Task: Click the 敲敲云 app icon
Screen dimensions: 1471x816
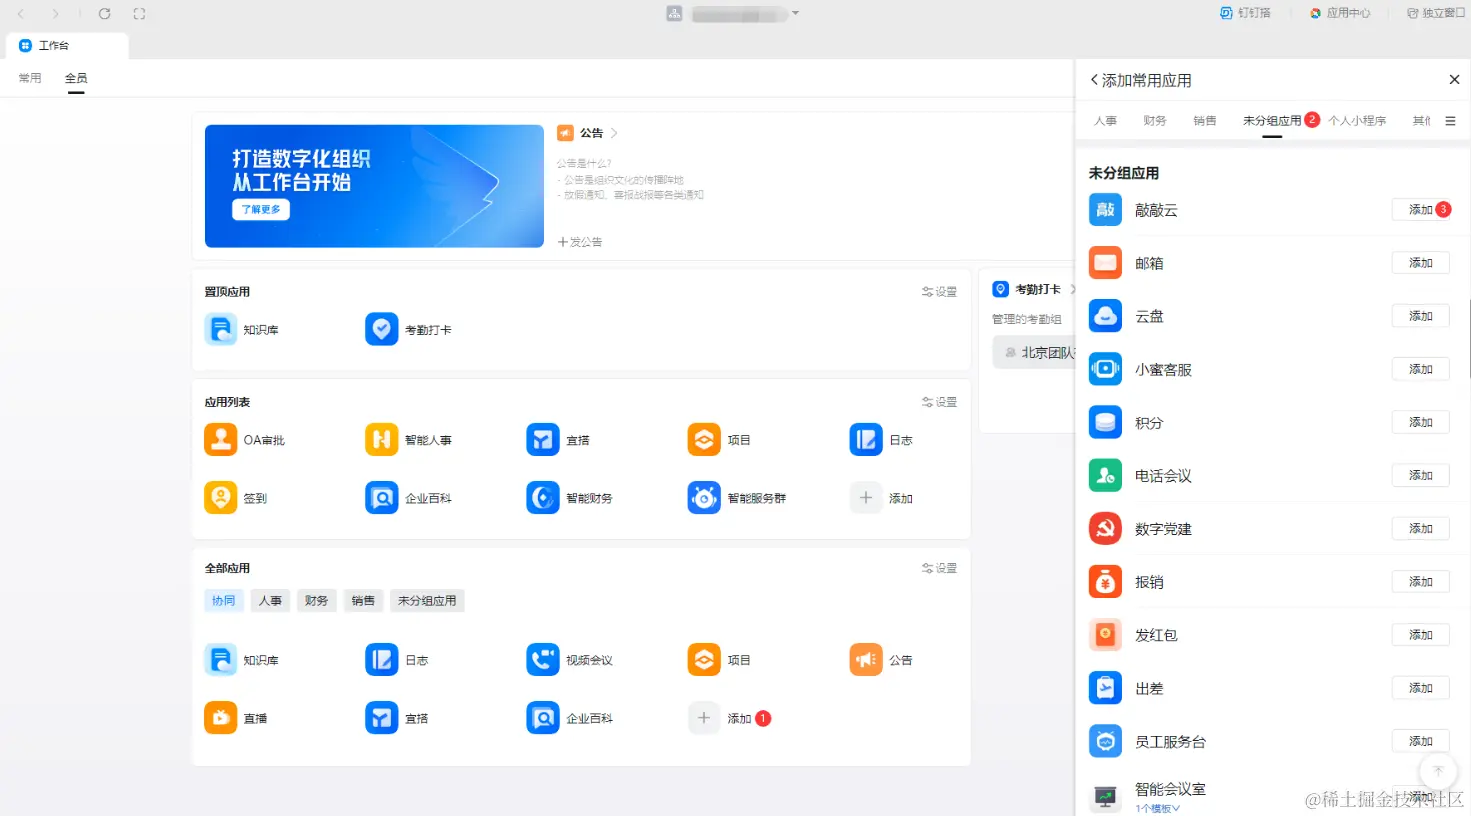Action: [1105, 210]
